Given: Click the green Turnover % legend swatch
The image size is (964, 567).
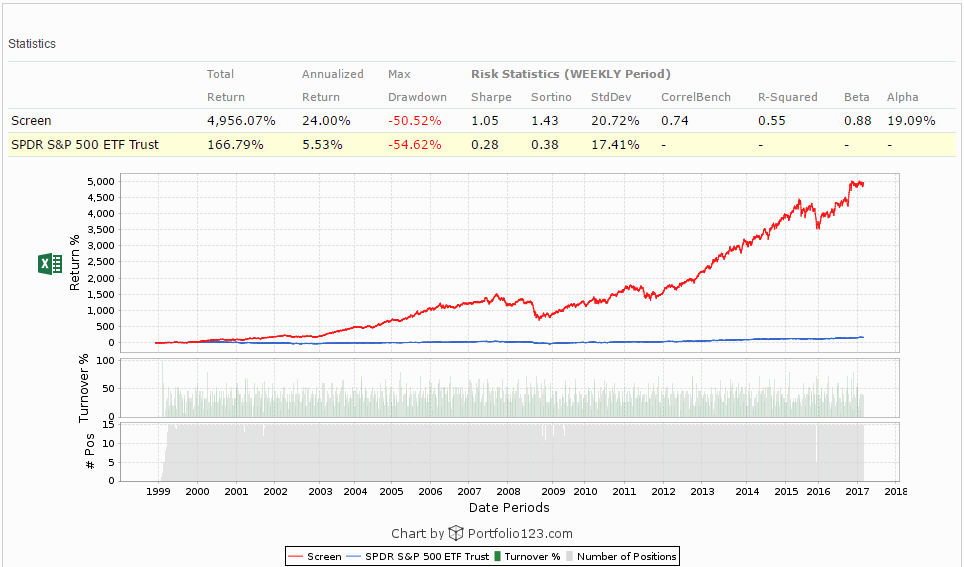Looking at the screenshot, I should [x=498, y=557].
